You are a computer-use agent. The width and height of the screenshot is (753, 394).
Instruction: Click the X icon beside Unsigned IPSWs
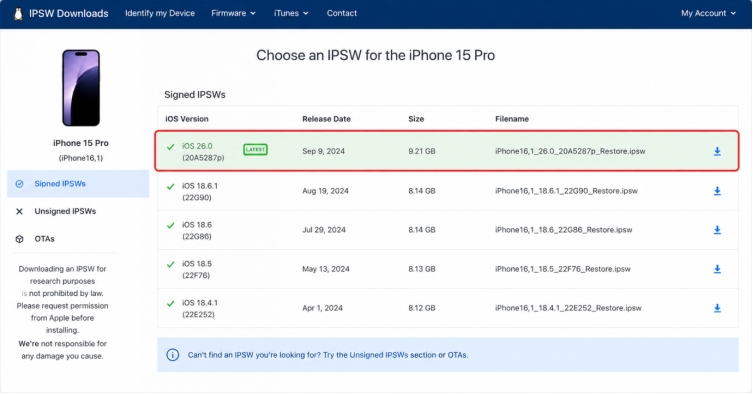19,211
